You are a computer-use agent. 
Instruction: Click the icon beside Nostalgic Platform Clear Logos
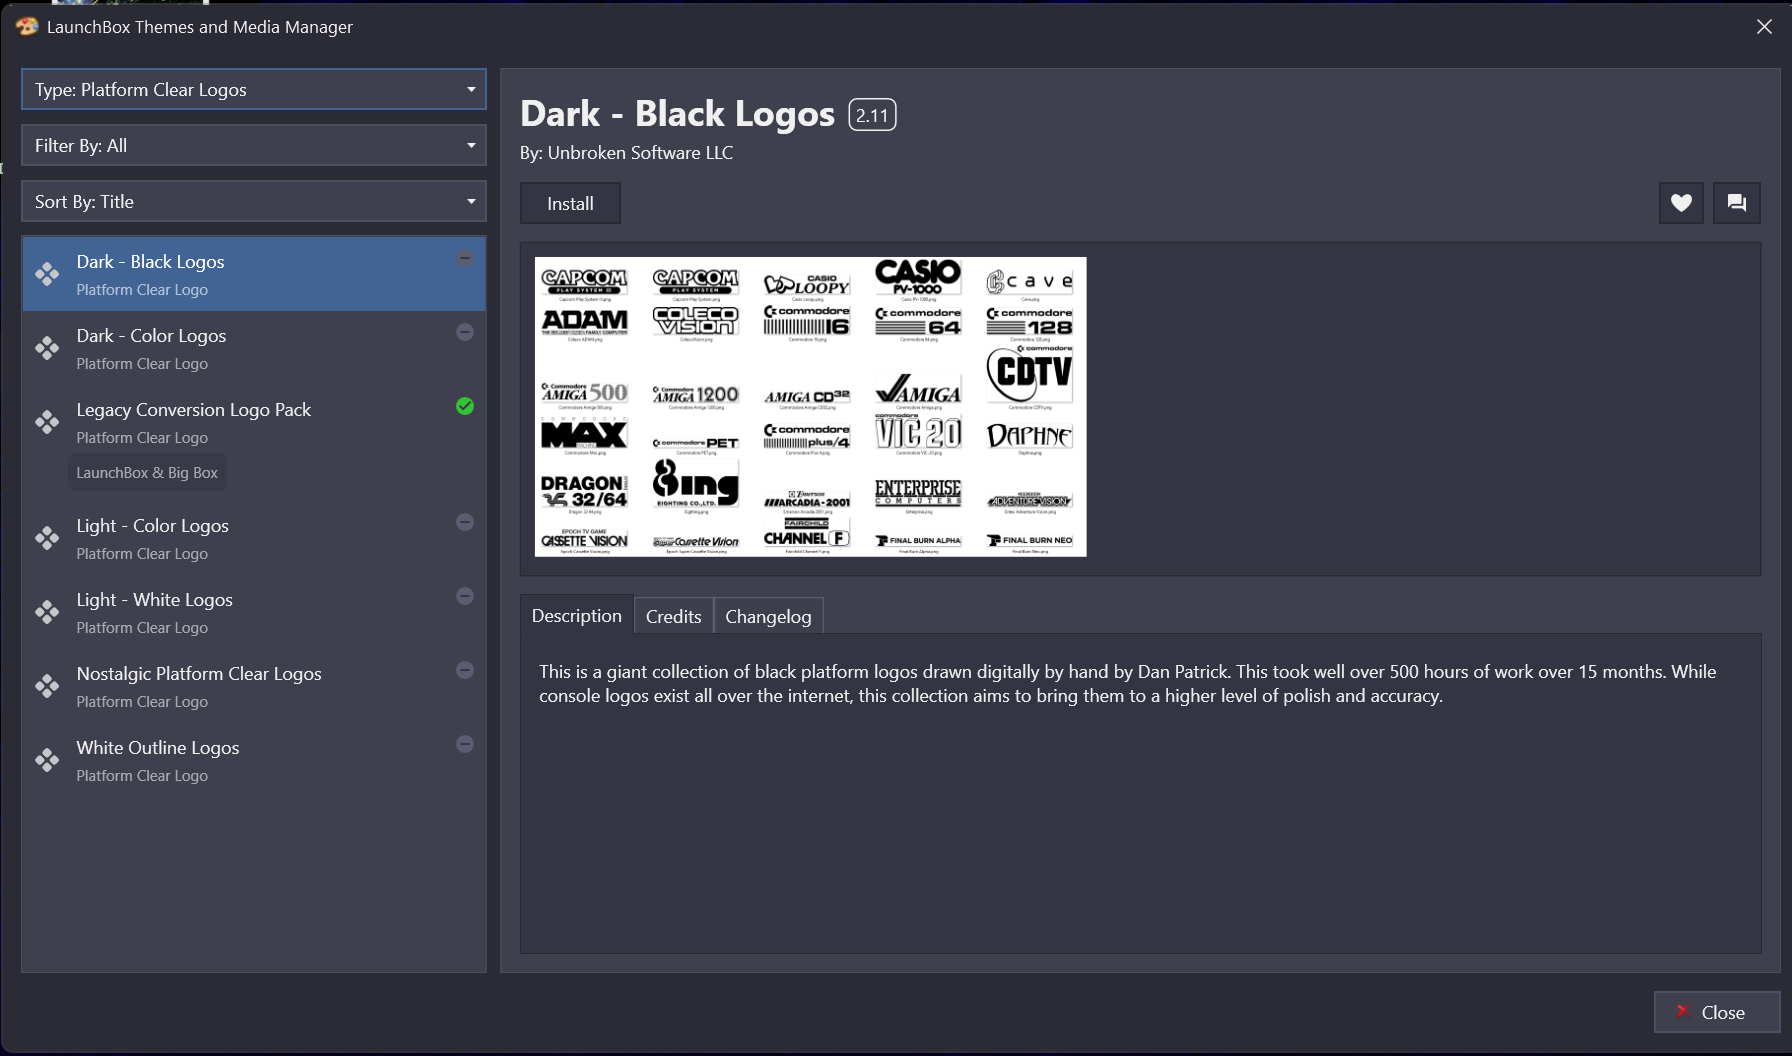point(47,686)
